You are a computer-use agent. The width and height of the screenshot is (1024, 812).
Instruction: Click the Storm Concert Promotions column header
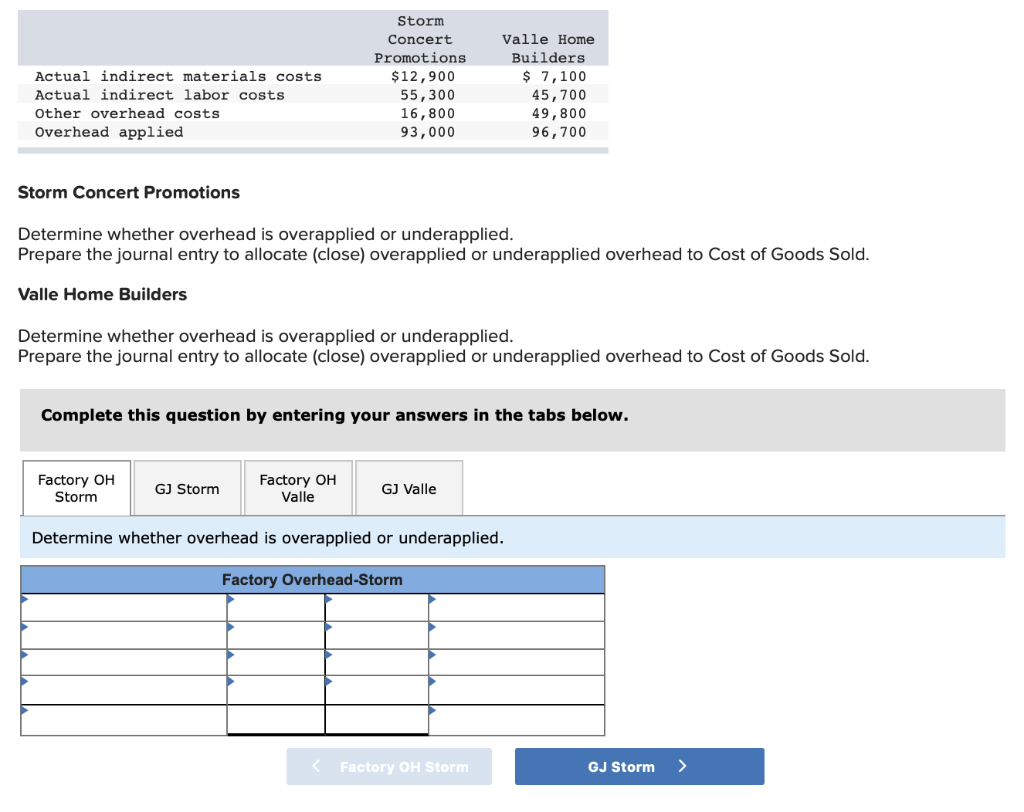point(420,39)
